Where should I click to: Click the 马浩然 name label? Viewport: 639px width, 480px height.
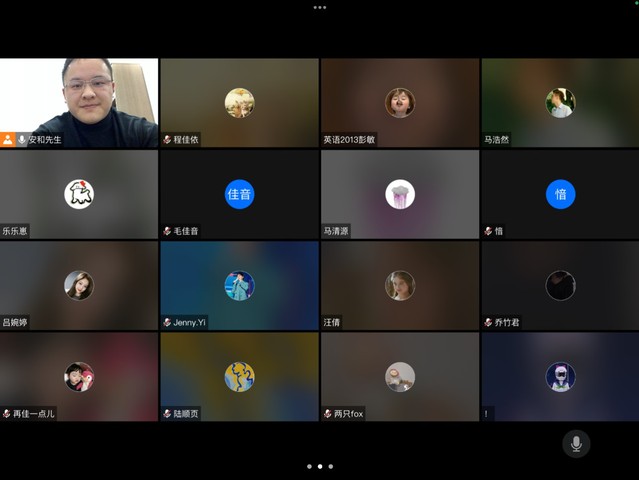point(497,140)
